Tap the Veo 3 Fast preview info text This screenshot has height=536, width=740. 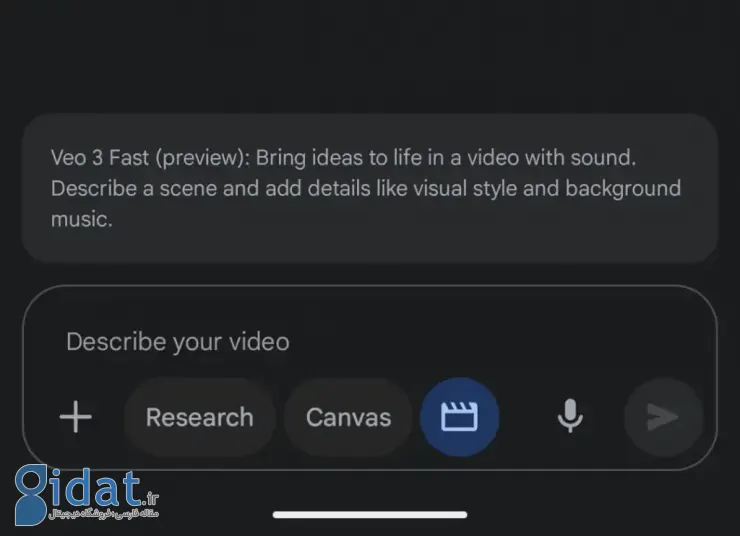coord(366,188)
